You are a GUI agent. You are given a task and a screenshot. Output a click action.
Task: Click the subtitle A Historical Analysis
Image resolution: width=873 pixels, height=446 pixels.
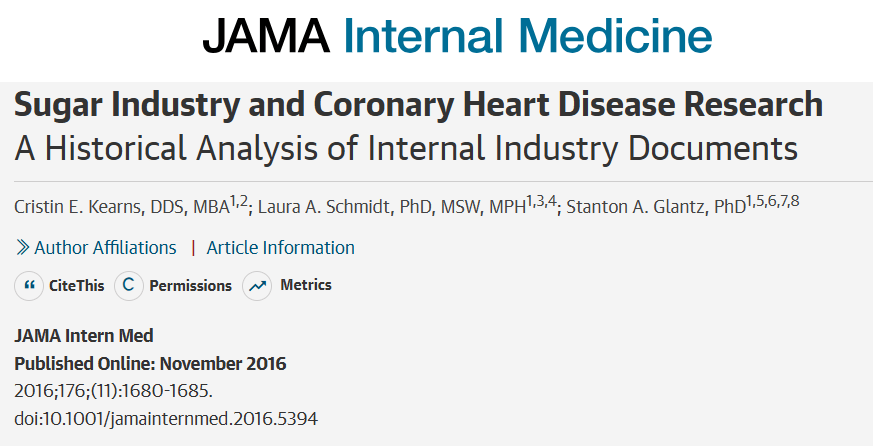tap(406, 148)
